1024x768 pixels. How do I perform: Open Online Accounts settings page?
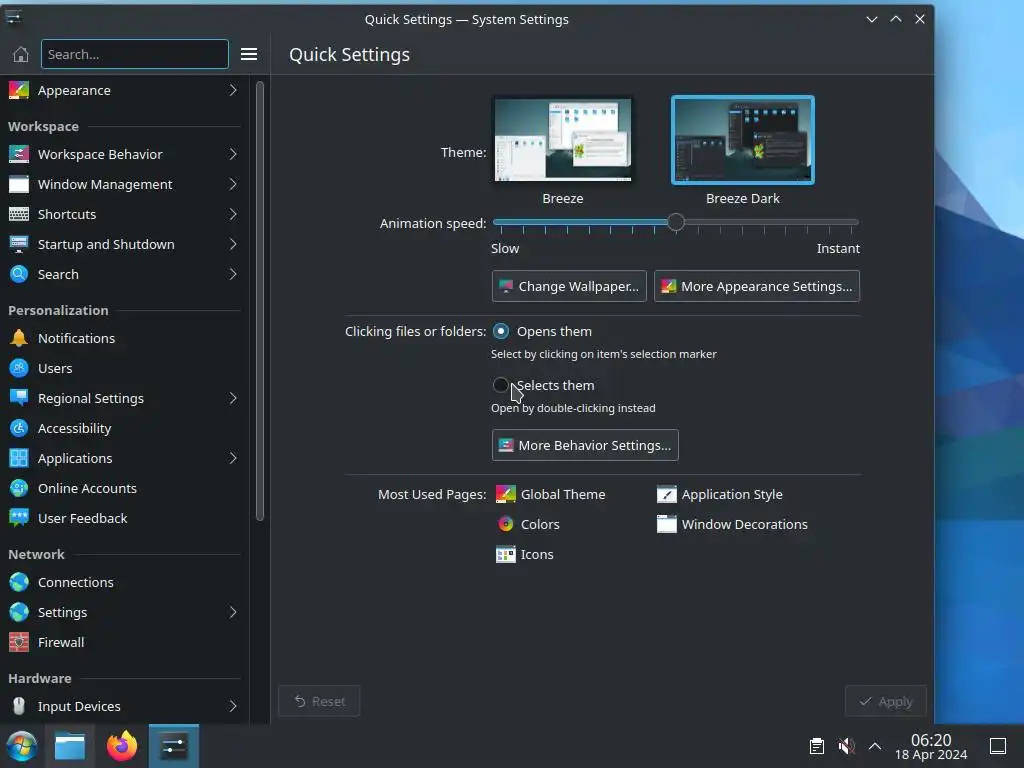[124, 488]
